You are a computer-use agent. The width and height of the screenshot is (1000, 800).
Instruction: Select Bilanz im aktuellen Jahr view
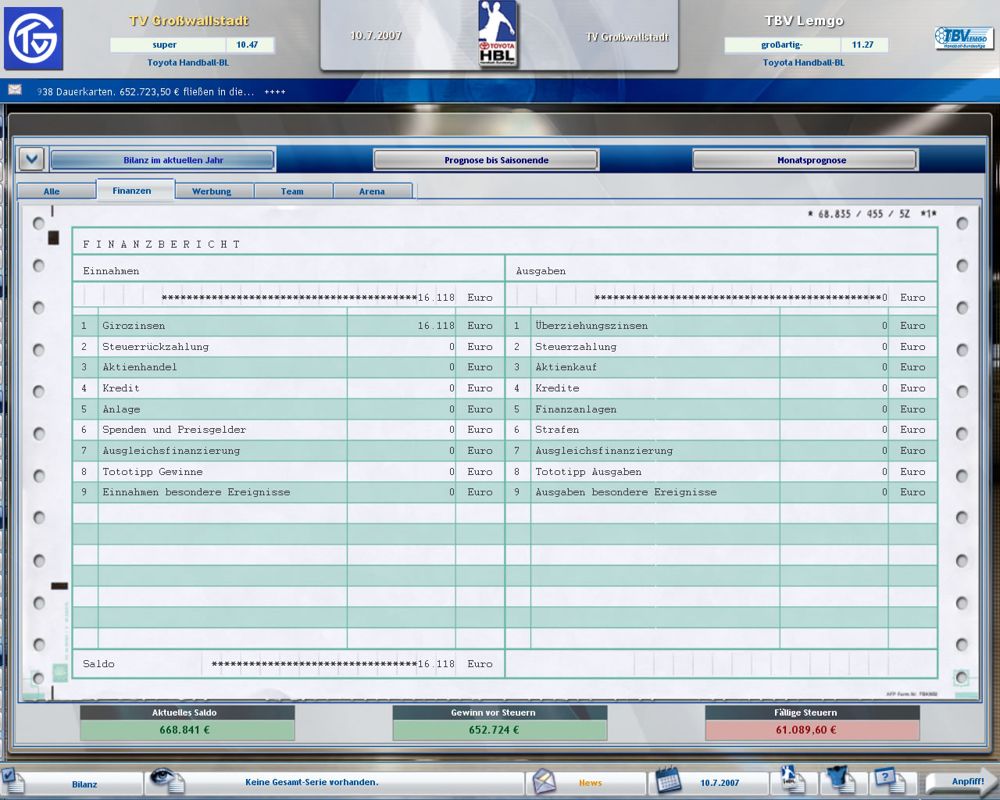(162, 160)
